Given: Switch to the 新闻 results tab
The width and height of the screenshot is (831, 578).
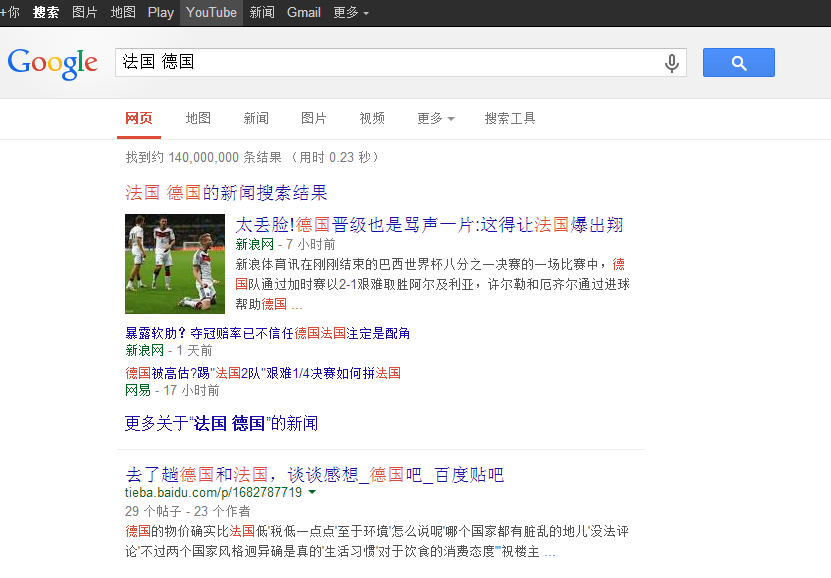Looking at the screenshot, I should pos(256,118).
